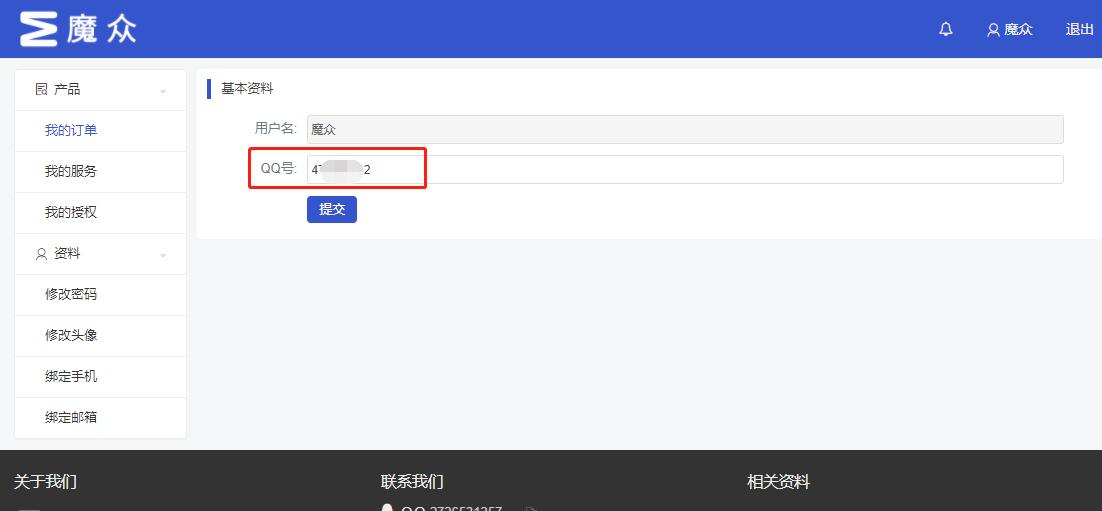Click the 魔众 username link in header

pyautogui.click(x=1018, y=30)
